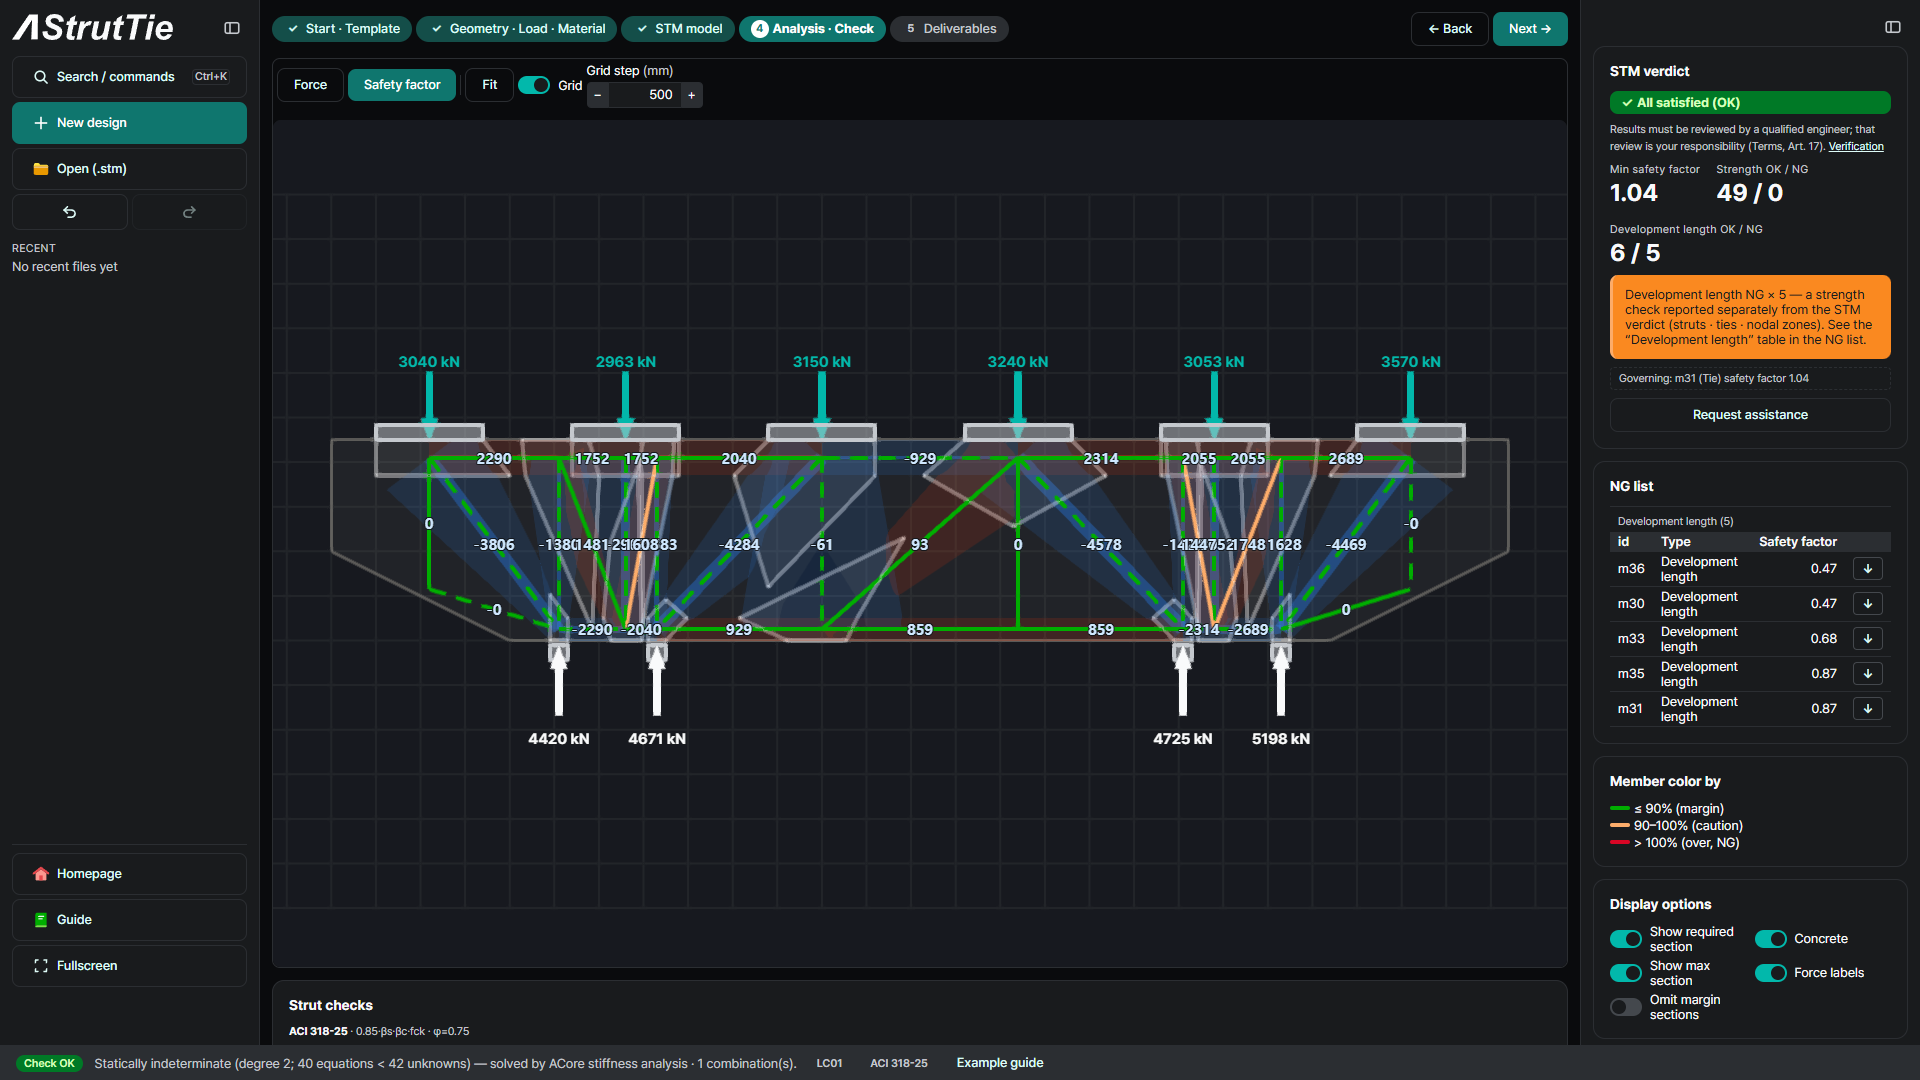Proceed with the Next button
1920x1080 pixels.
pyautogui.click(x=1530, y=29)
